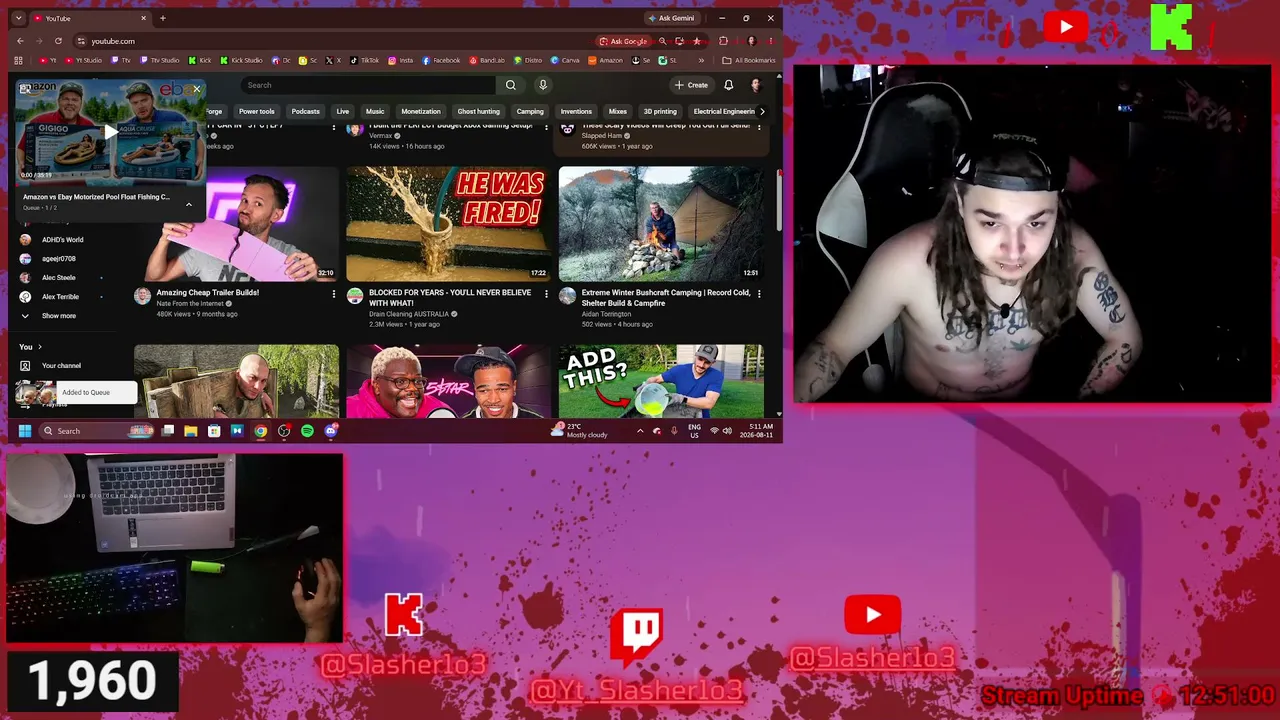The image size is (1280, 720).
Task: Open the Amazon bookmark
Action: (605, 60)
